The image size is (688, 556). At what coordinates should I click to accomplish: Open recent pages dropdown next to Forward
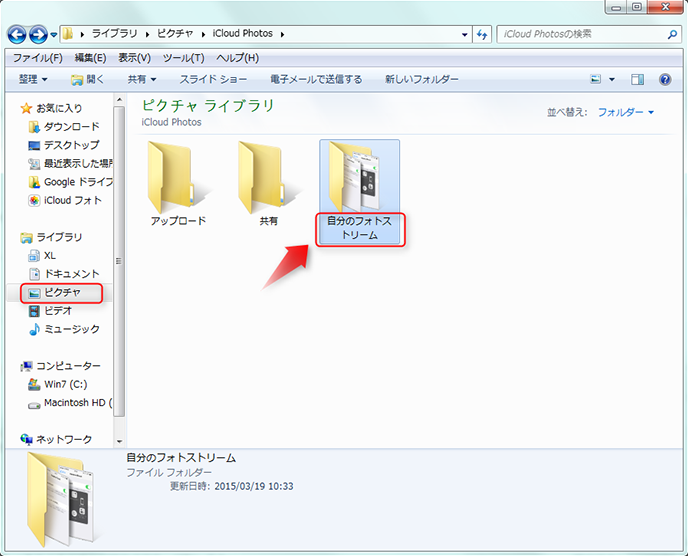pos(54,34)
